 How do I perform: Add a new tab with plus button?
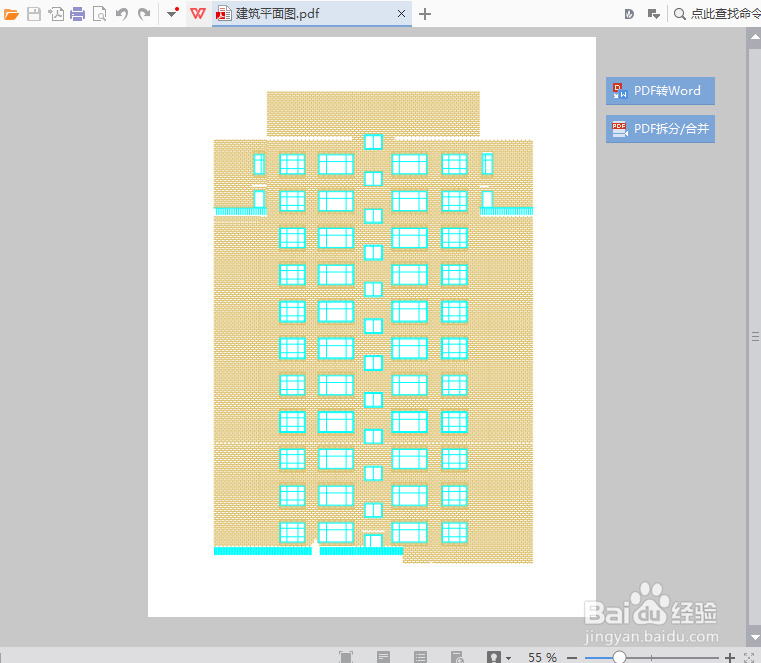pos(425,14)
